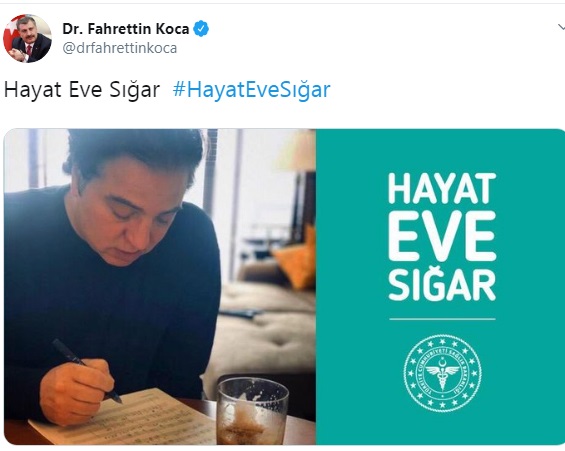565x451 pixels.
Task: Open the @drfahrettinkoca handle link
Action: coord(120,48)
